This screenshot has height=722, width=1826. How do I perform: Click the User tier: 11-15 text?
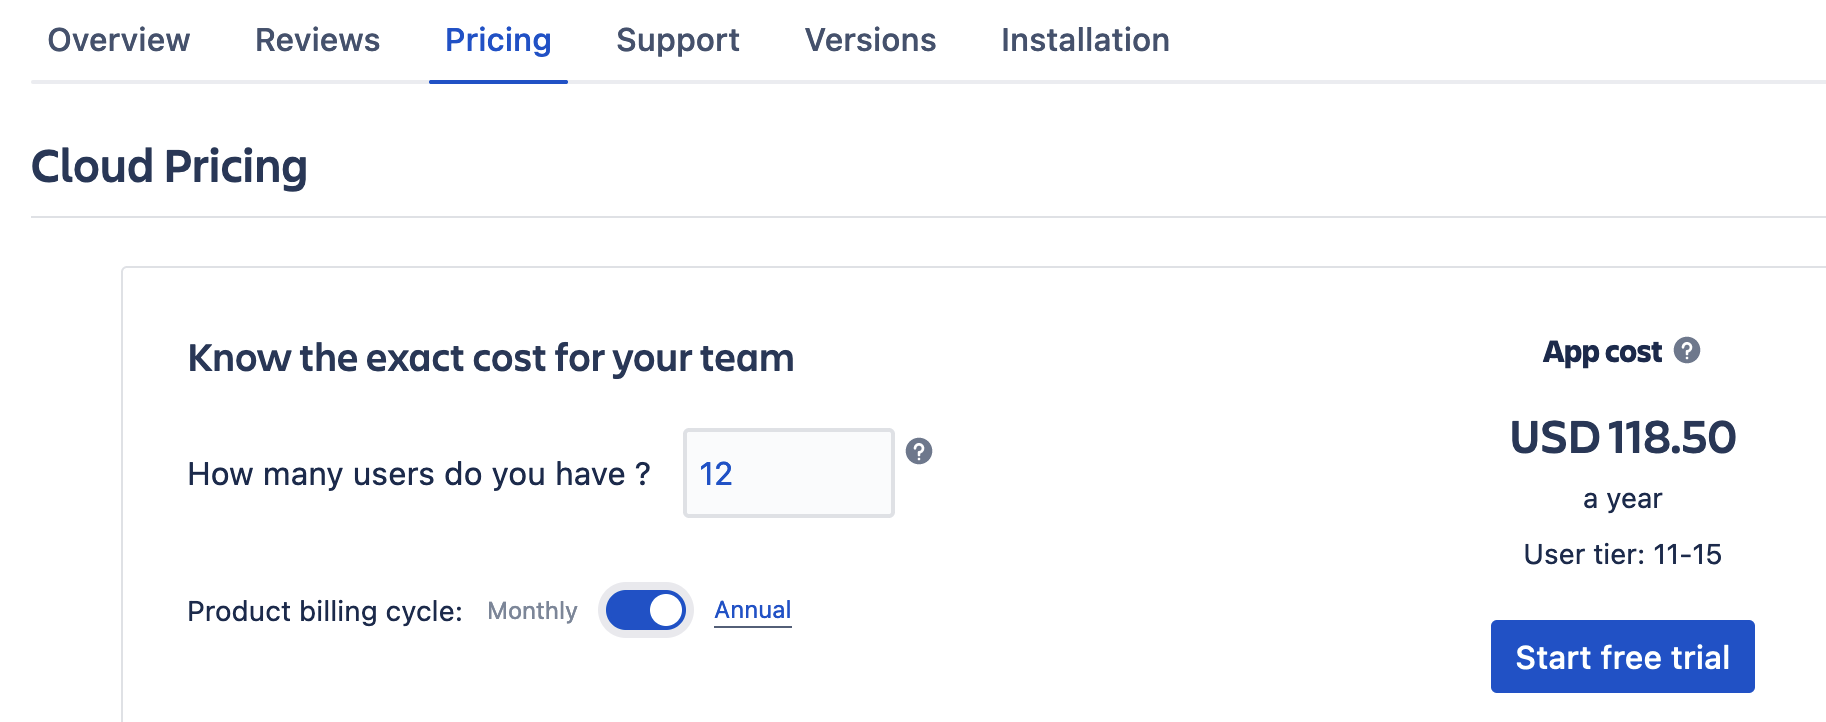(x=1622, y=554)
